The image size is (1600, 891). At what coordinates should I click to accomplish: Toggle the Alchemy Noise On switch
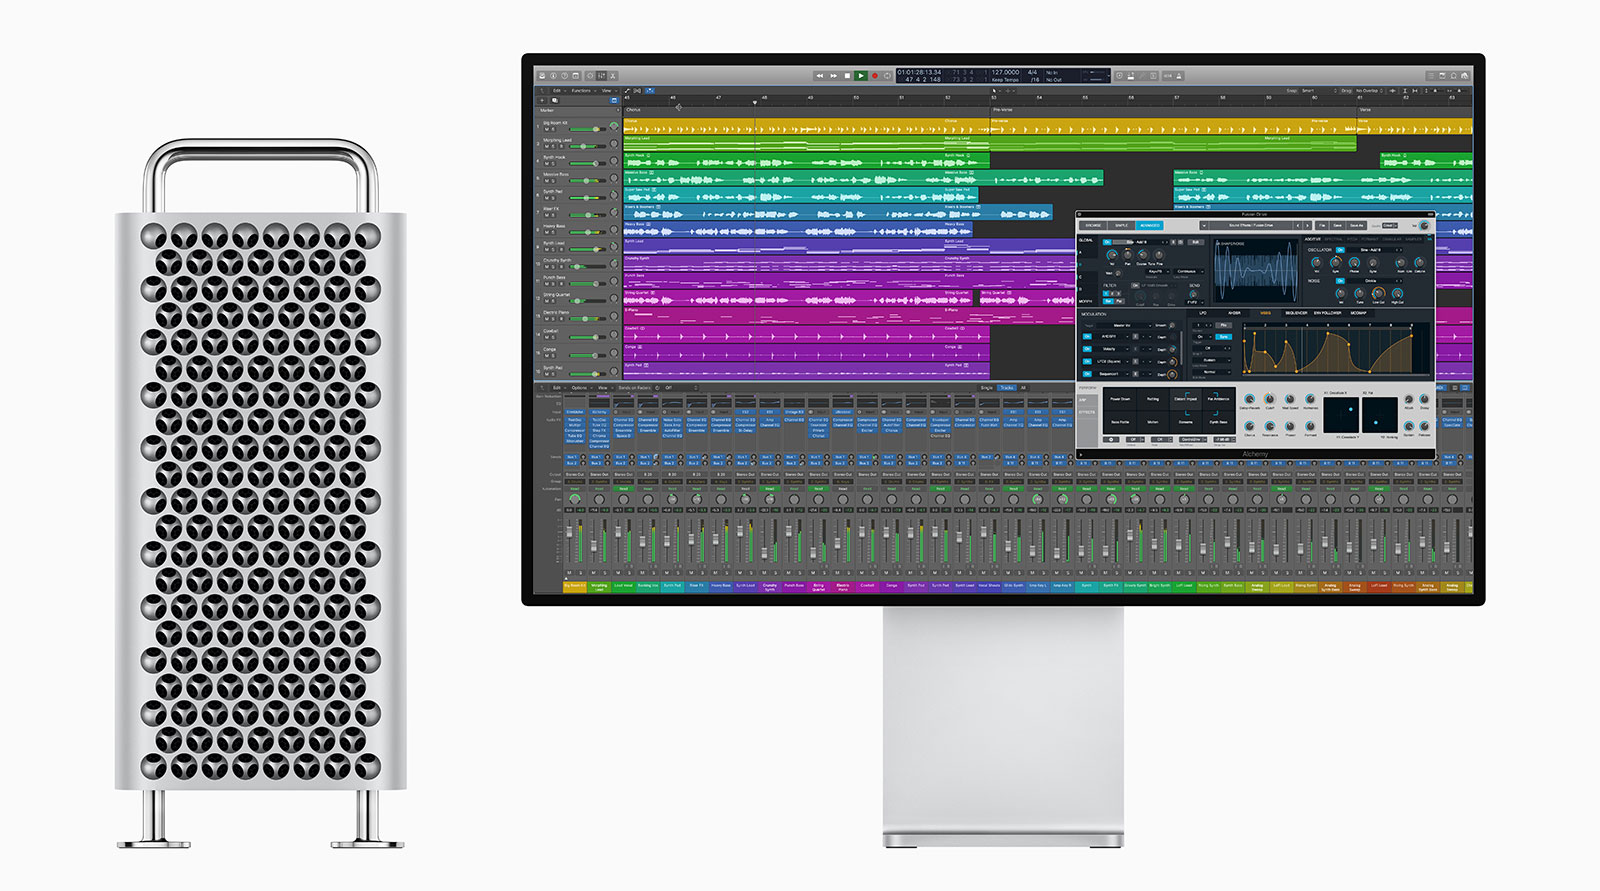click(1340, 281)
